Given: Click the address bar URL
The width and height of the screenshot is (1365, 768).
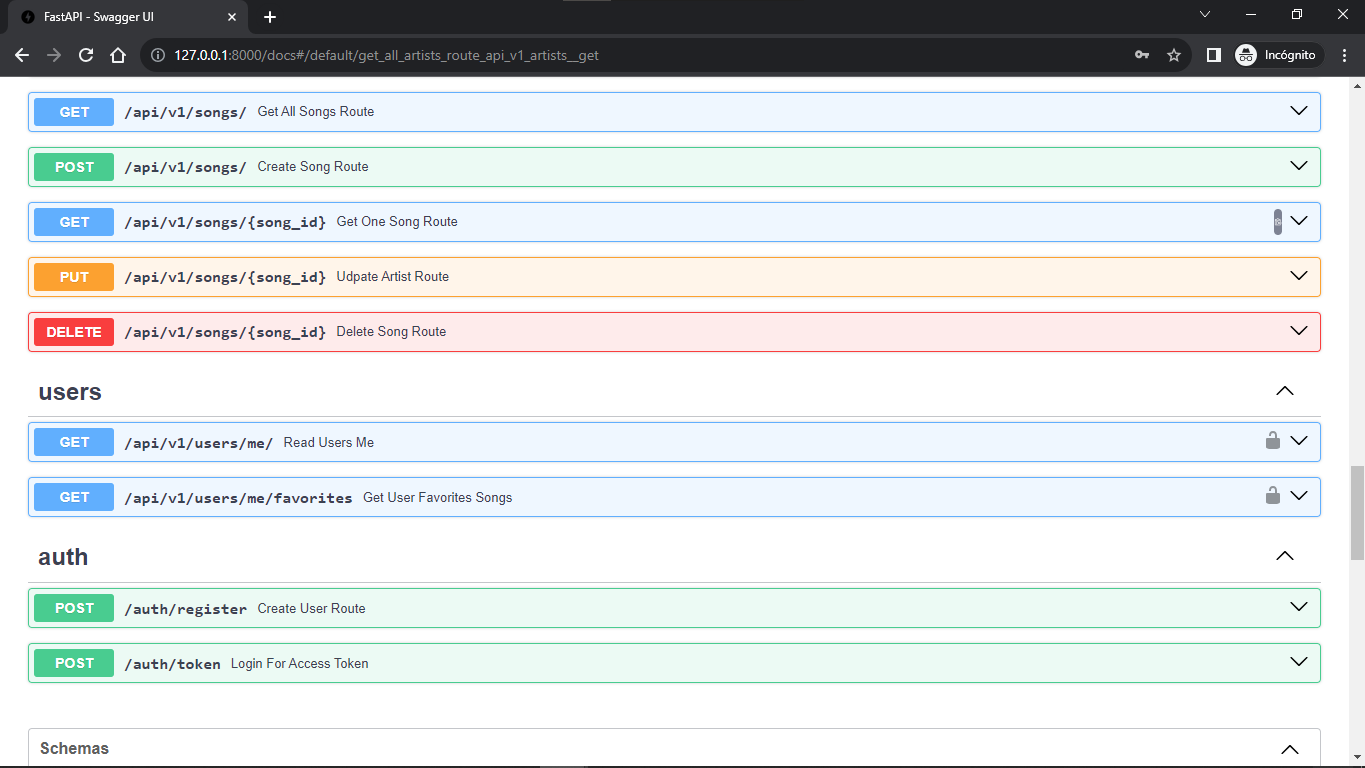Looking at the screenshot, I should click(x=386, y=55).
